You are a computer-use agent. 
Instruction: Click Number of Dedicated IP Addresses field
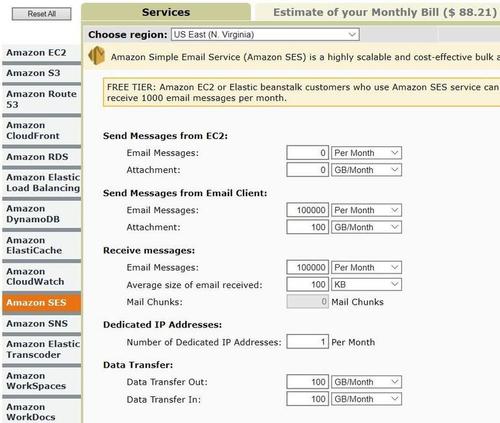point(307,342)
